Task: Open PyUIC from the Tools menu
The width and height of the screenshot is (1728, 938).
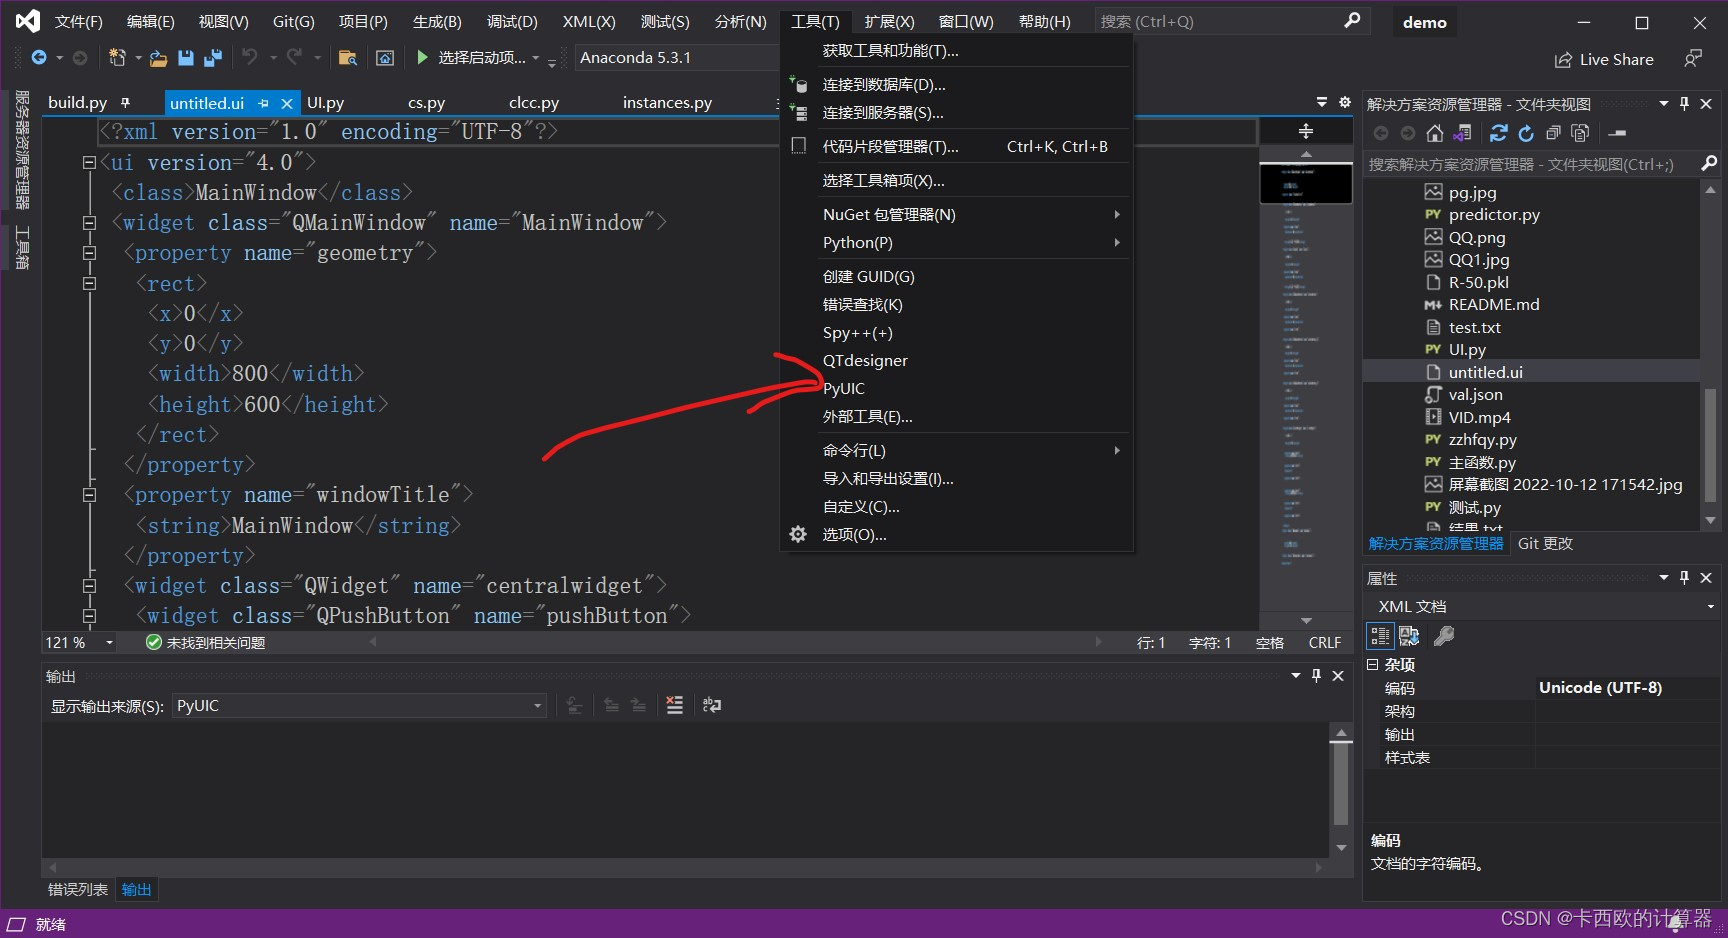Action: pyautogui.click(x=843, y=388)
